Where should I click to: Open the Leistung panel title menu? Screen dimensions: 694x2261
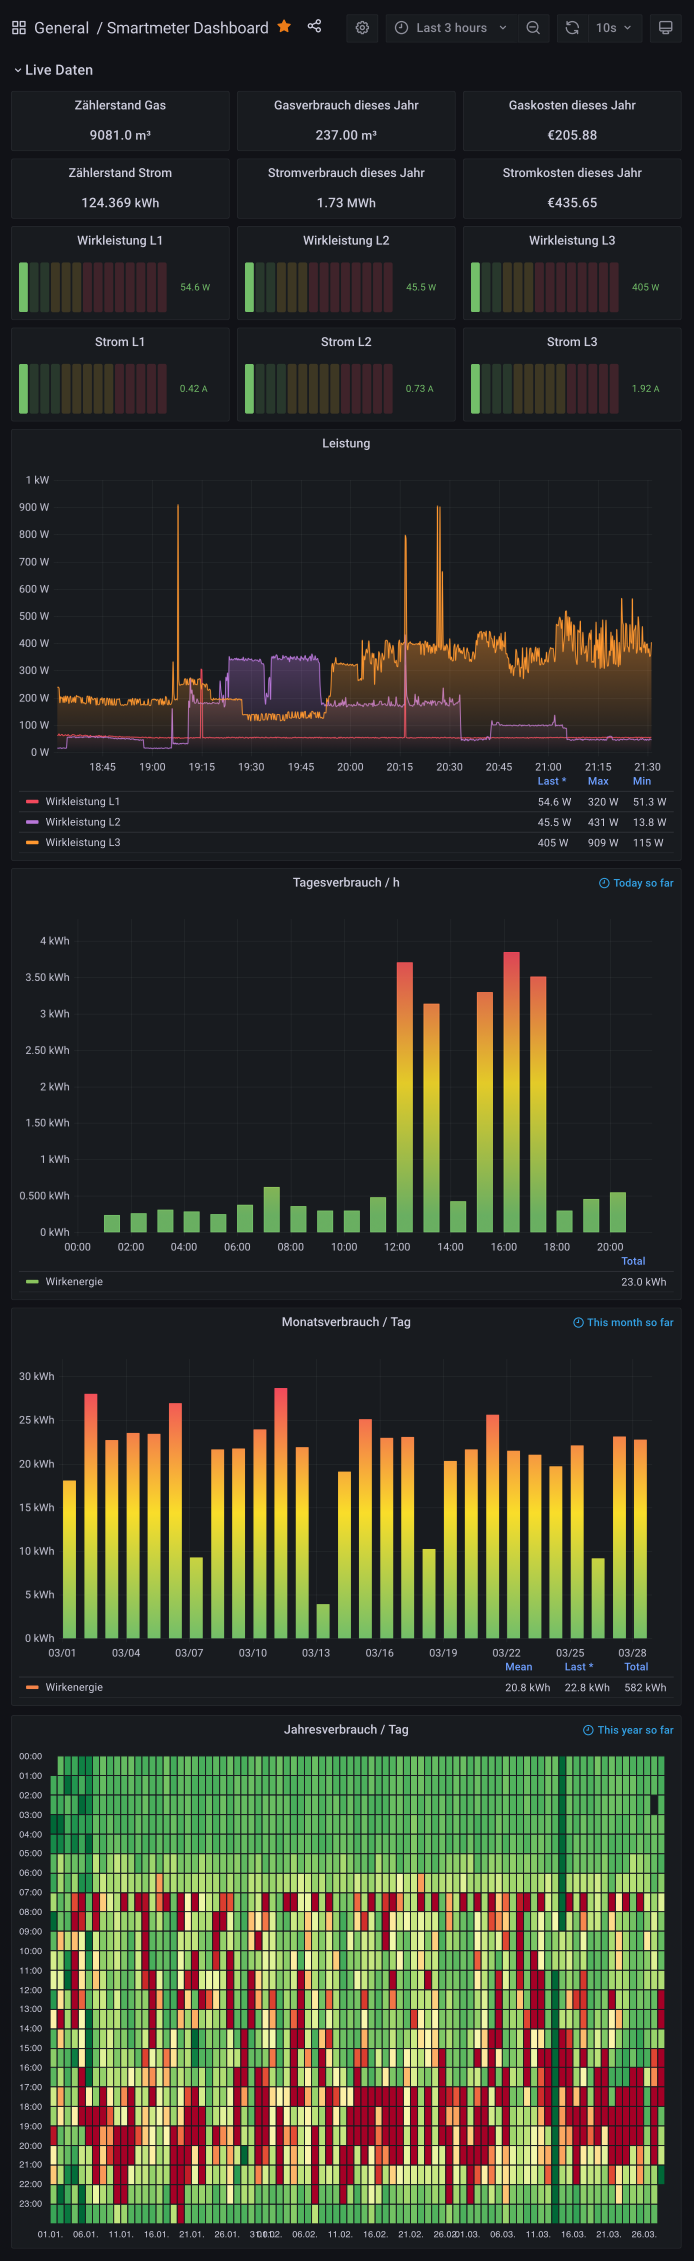(346, 443)
